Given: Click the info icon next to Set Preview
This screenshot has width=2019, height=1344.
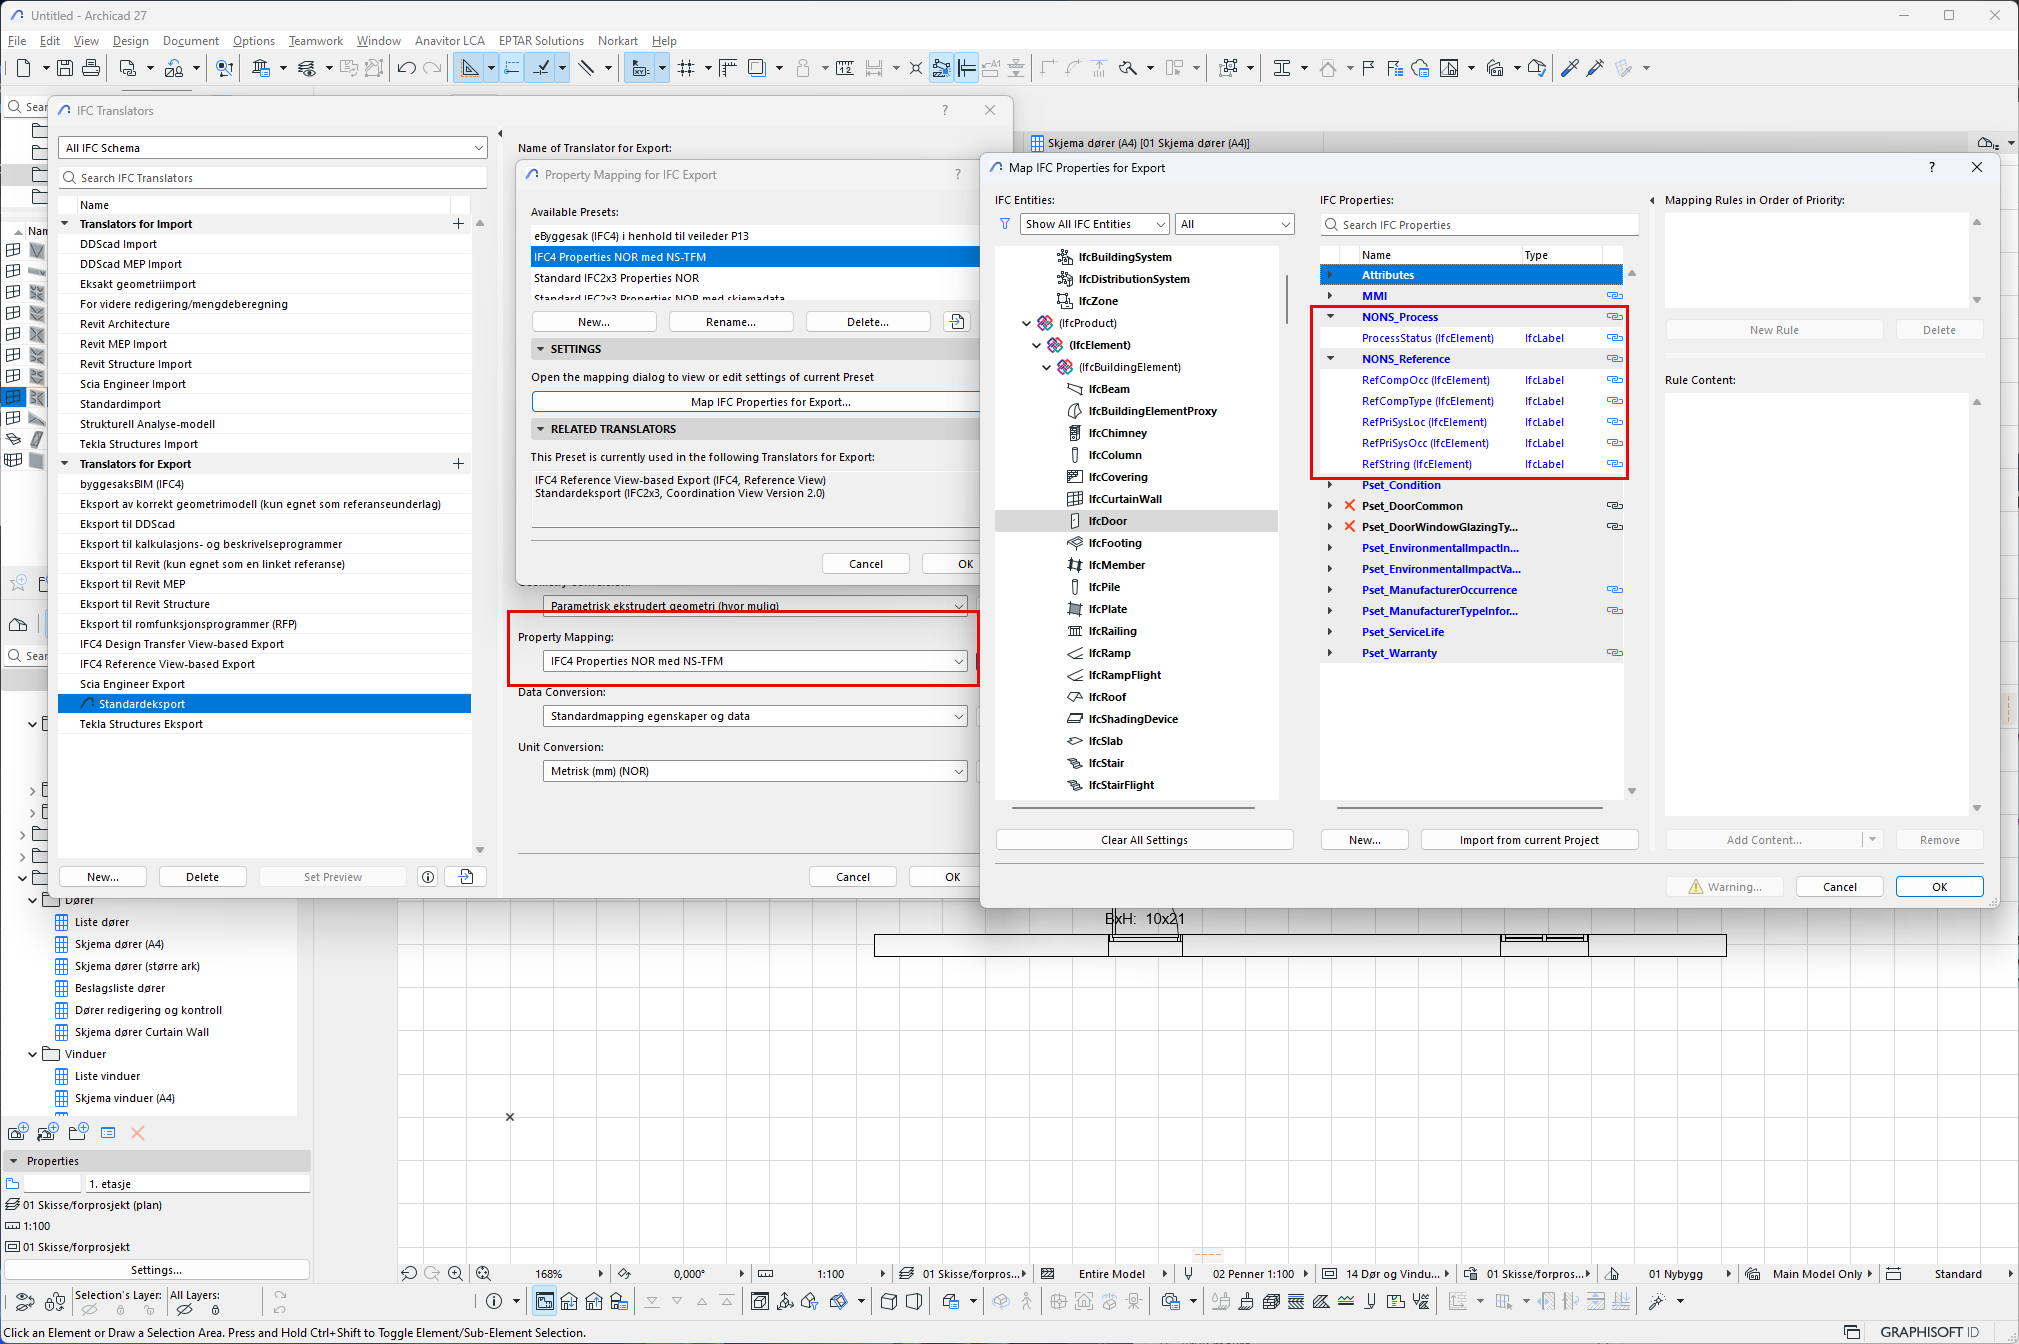Looking at the screenshot, I should click(x=428, y=877).
